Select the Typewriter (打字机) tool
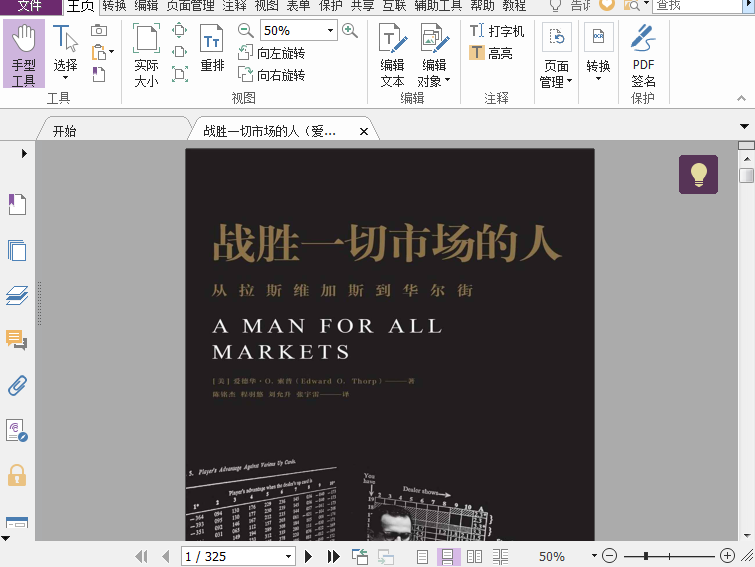 tap(496, 31)
